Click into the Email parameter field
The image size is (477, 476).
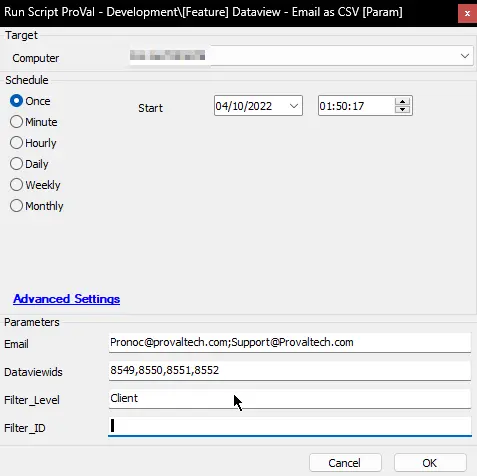pos(290,342)
